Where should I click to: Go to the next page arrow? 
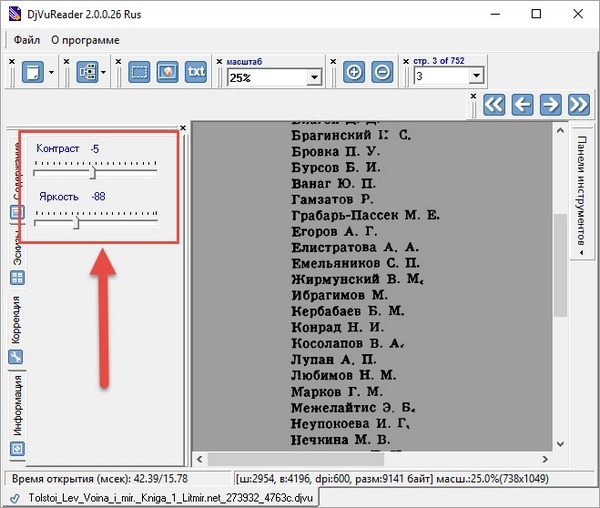549,104
